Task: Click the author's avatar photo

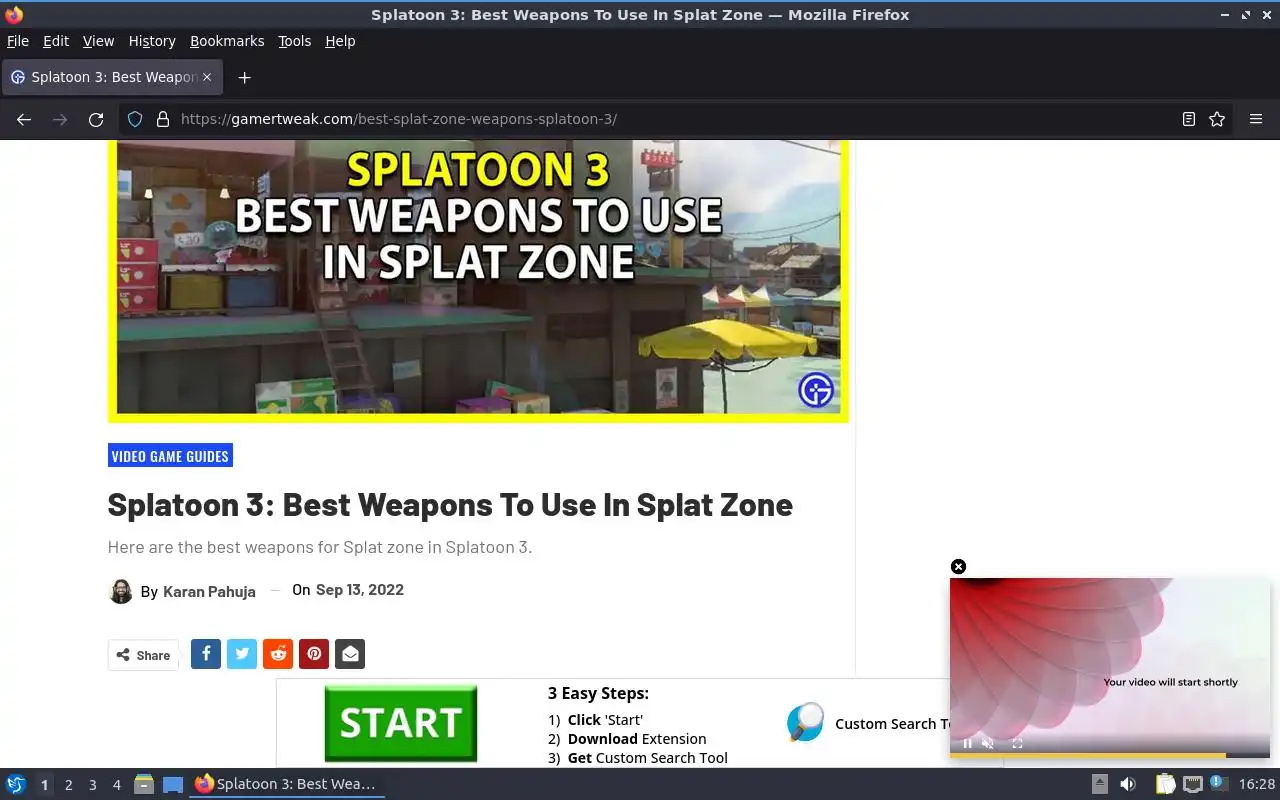Action: tap(120, 591)
